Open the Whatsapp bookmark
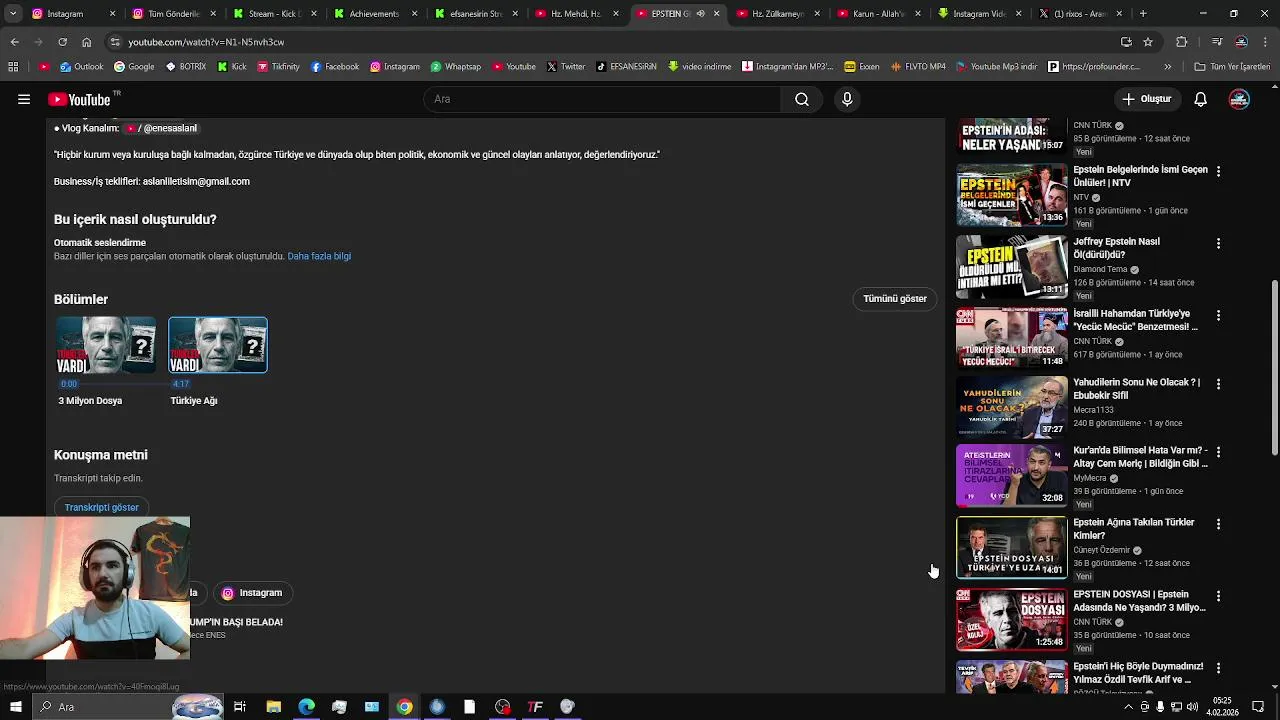The height and width of the screenshot is (720, 1280). coord(455,67)
